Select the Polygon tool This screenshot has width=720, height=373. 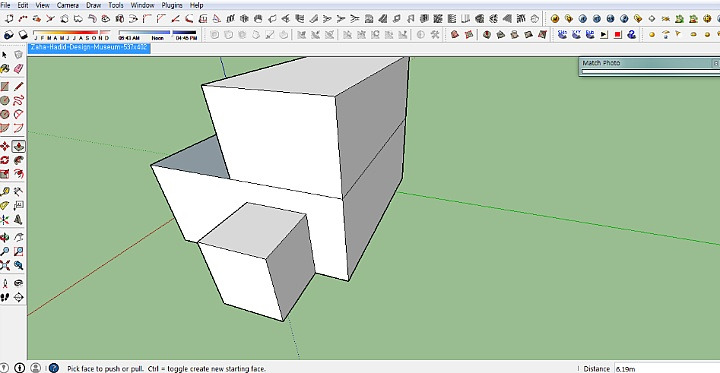5,114
